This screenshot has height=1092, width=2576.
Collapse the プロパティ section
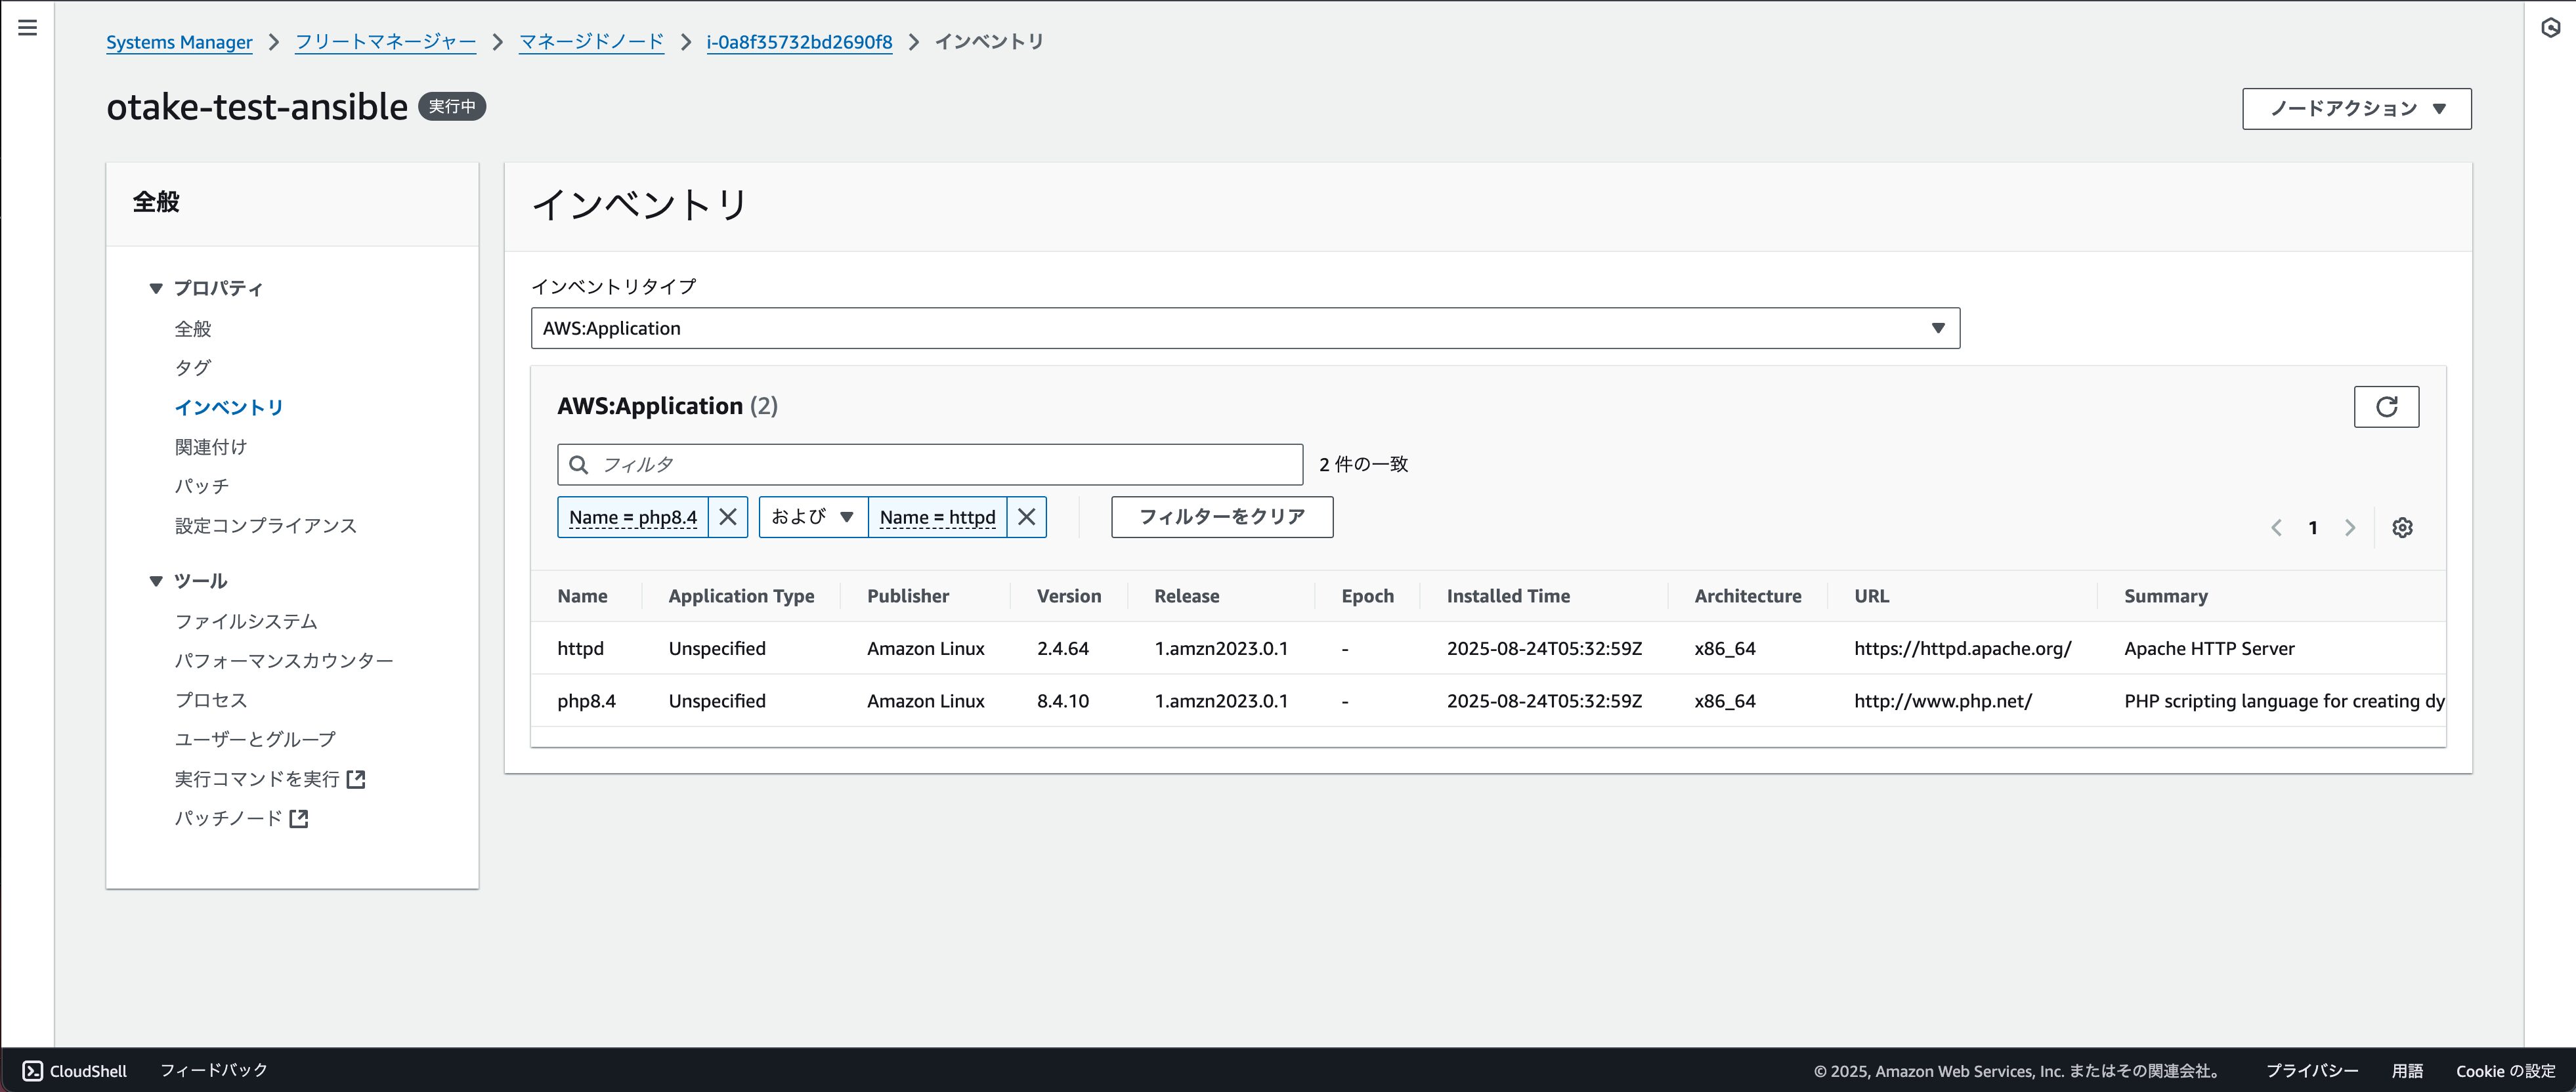tap(156, 289)
